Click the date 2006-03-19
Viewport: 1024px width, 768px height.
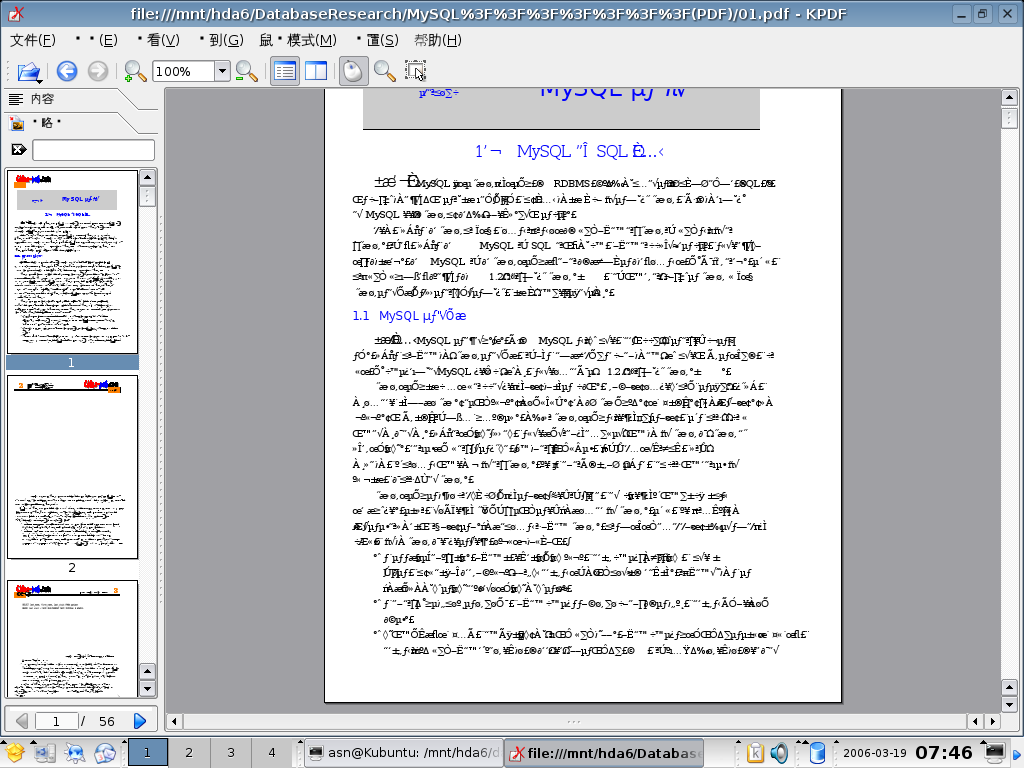(x=874, y=753)
